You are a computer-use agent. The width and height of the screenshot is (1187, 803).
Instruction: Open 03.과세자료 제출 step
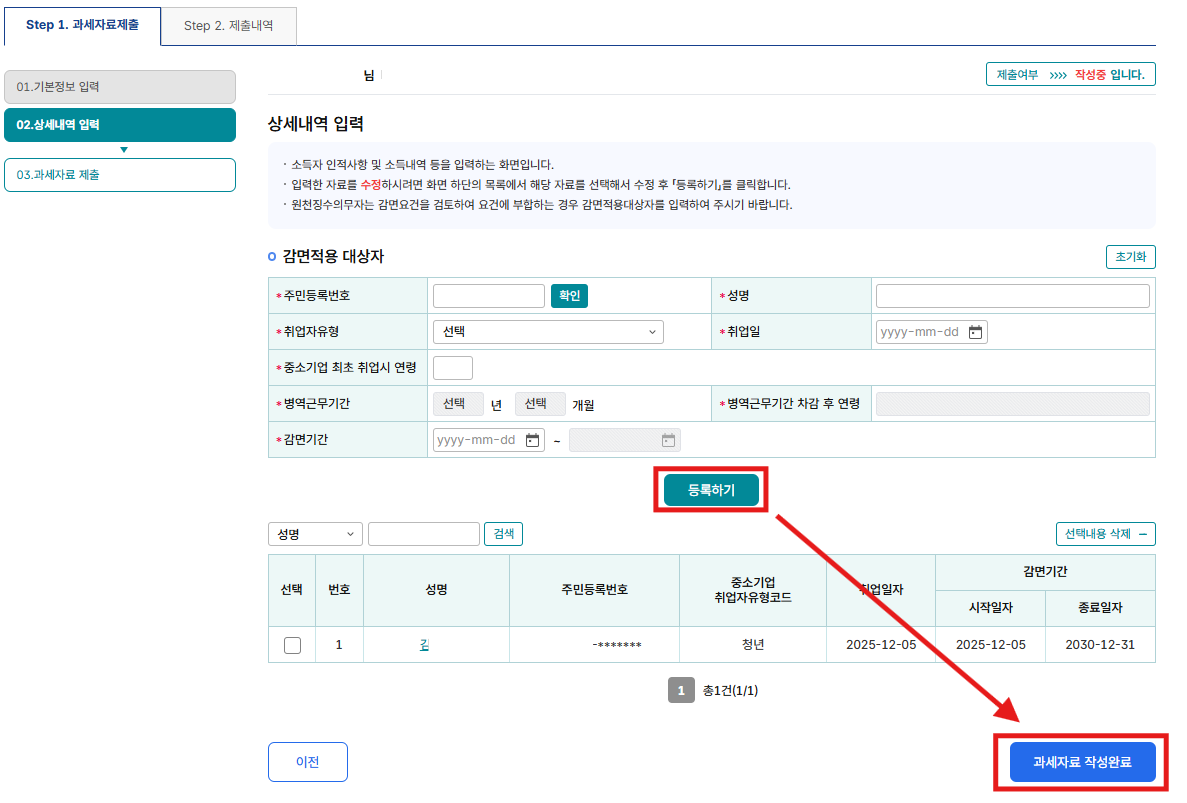click(120, 175)
